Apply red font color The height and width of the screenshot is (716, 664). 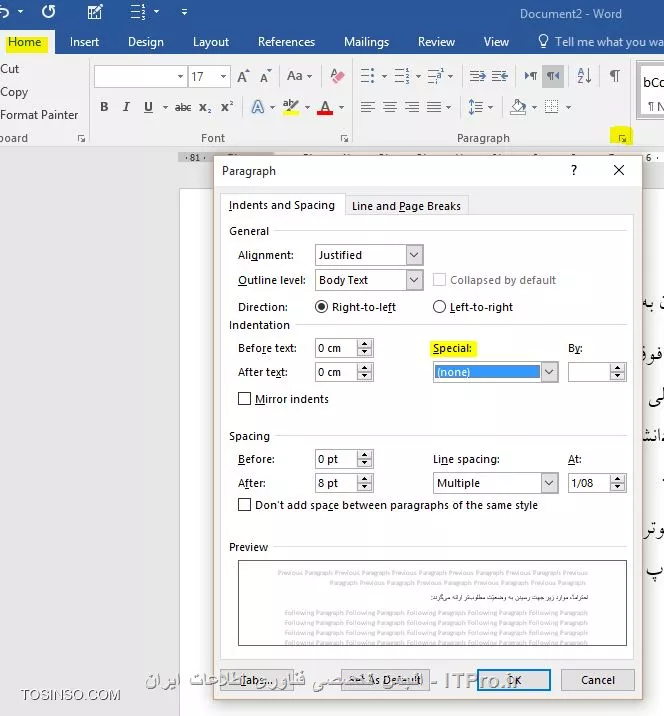click(x=325, y=107)
